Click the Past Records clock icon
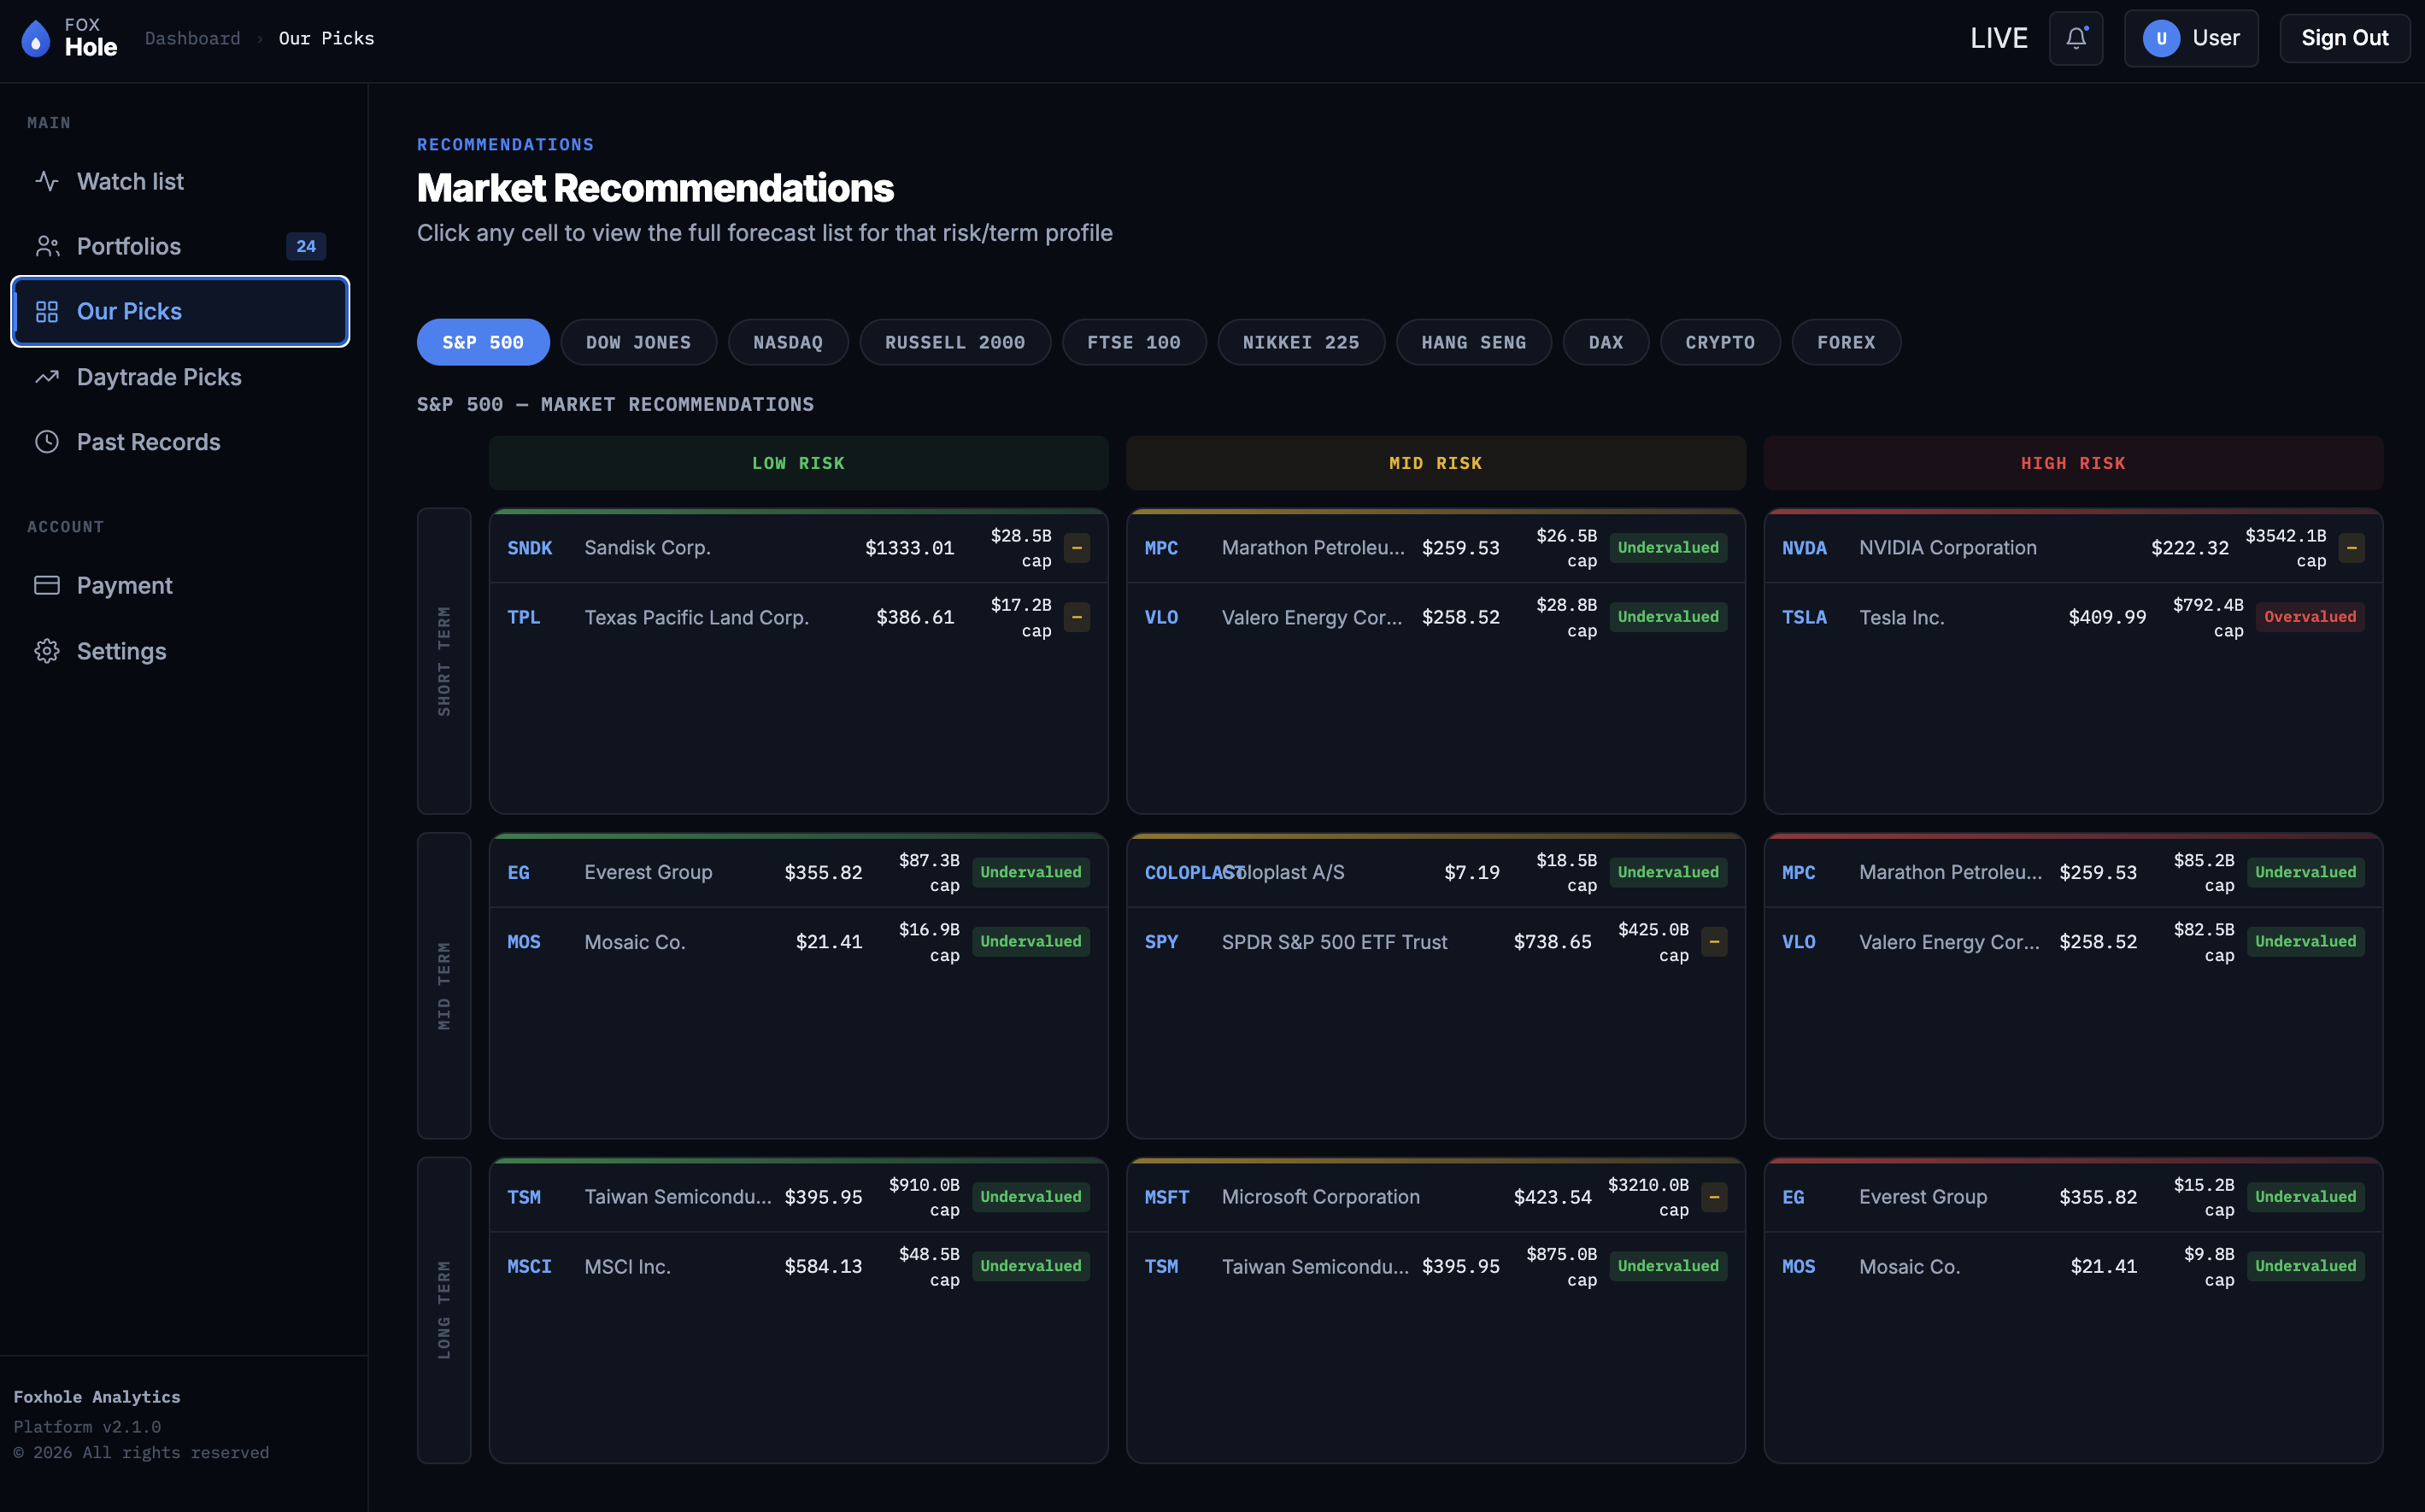Viewport: 2425px width, 1512px height. pos(47,442)
